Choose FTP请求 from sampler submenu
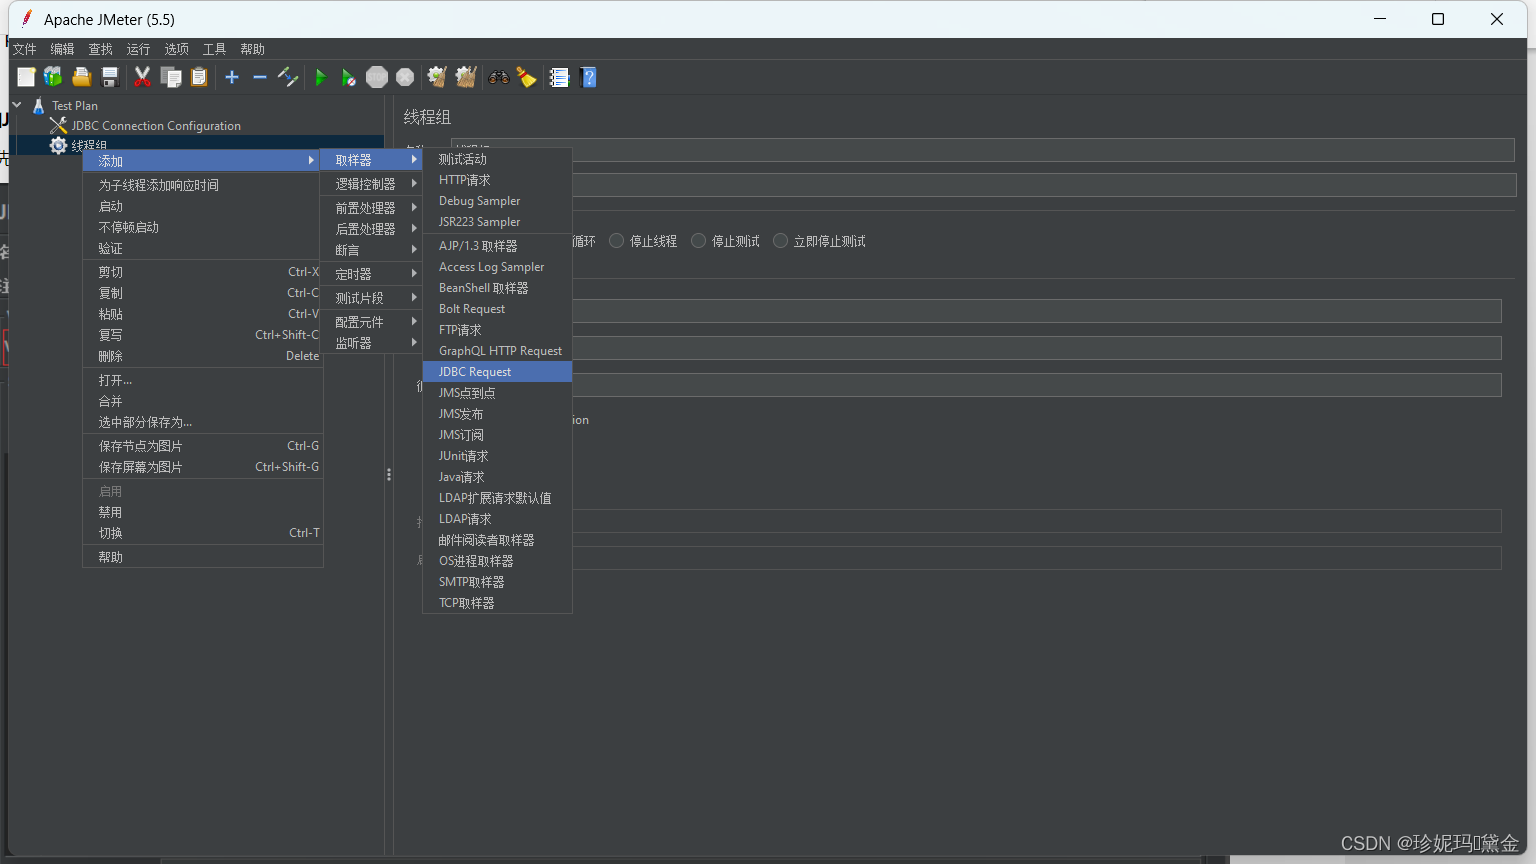Screen dimensions: 1536x864 coord(498,330)
